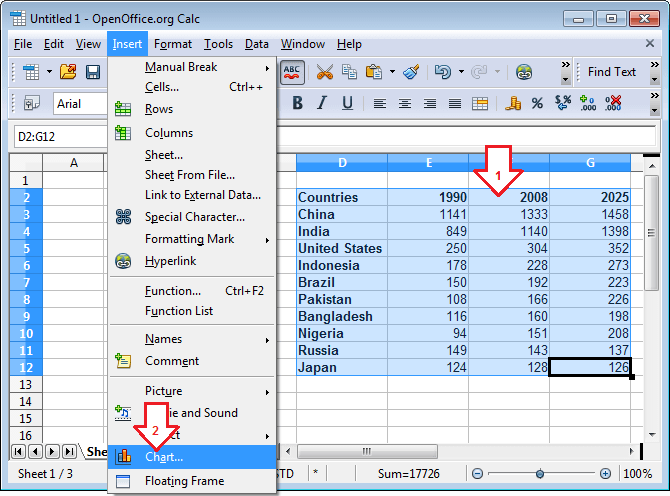The image size is (670, 496).
Task: Click the Delete Decimal Place icon
Action: pos(613,103)
